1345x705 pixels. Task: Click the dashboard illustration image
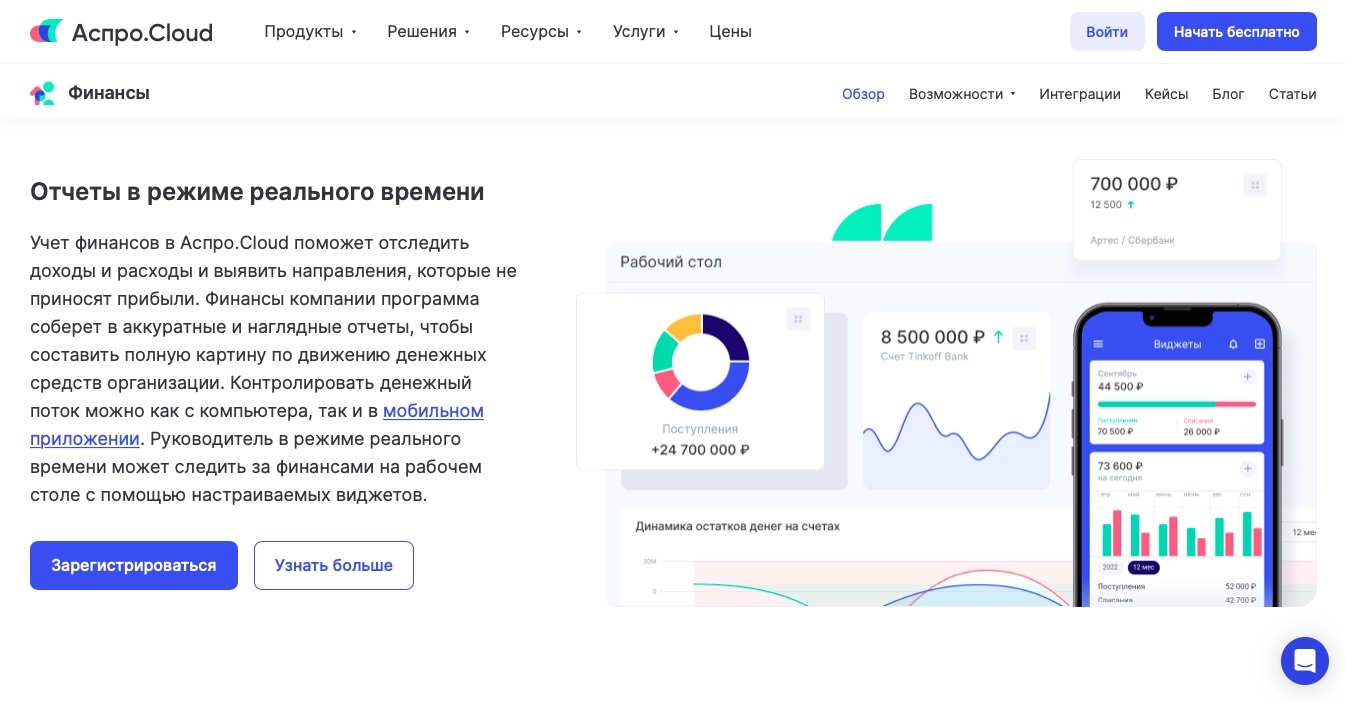pos(946,383)
